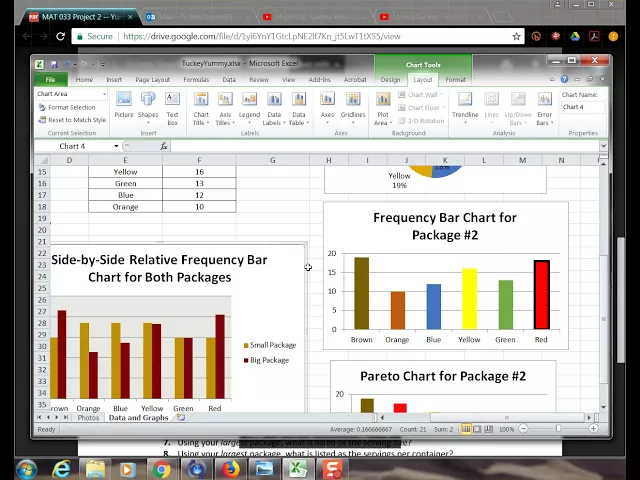Click the Insert Function fx icon
640x480 pixels.
164,146
